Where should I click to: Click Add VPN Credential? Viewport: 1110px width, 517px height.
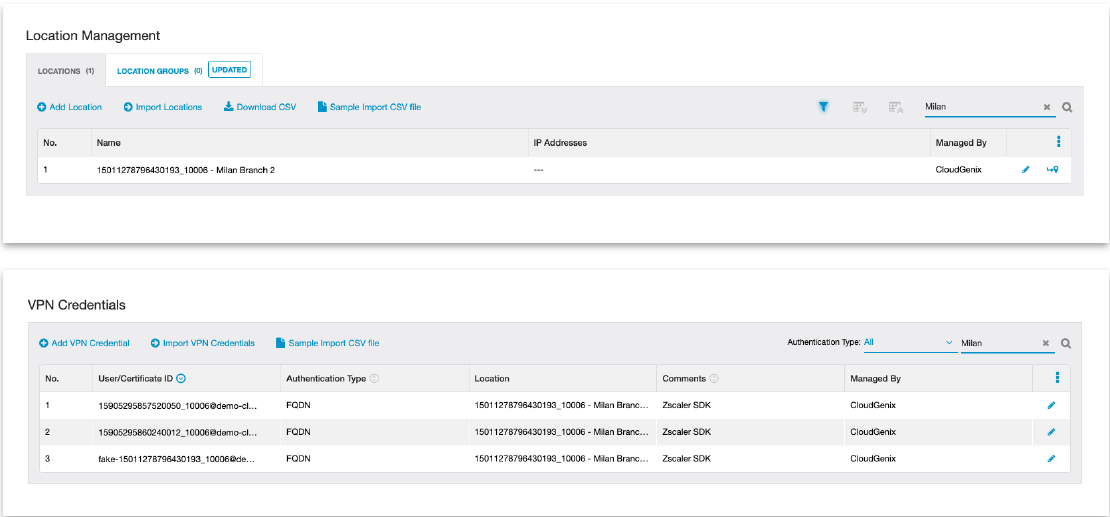[85, 343]
